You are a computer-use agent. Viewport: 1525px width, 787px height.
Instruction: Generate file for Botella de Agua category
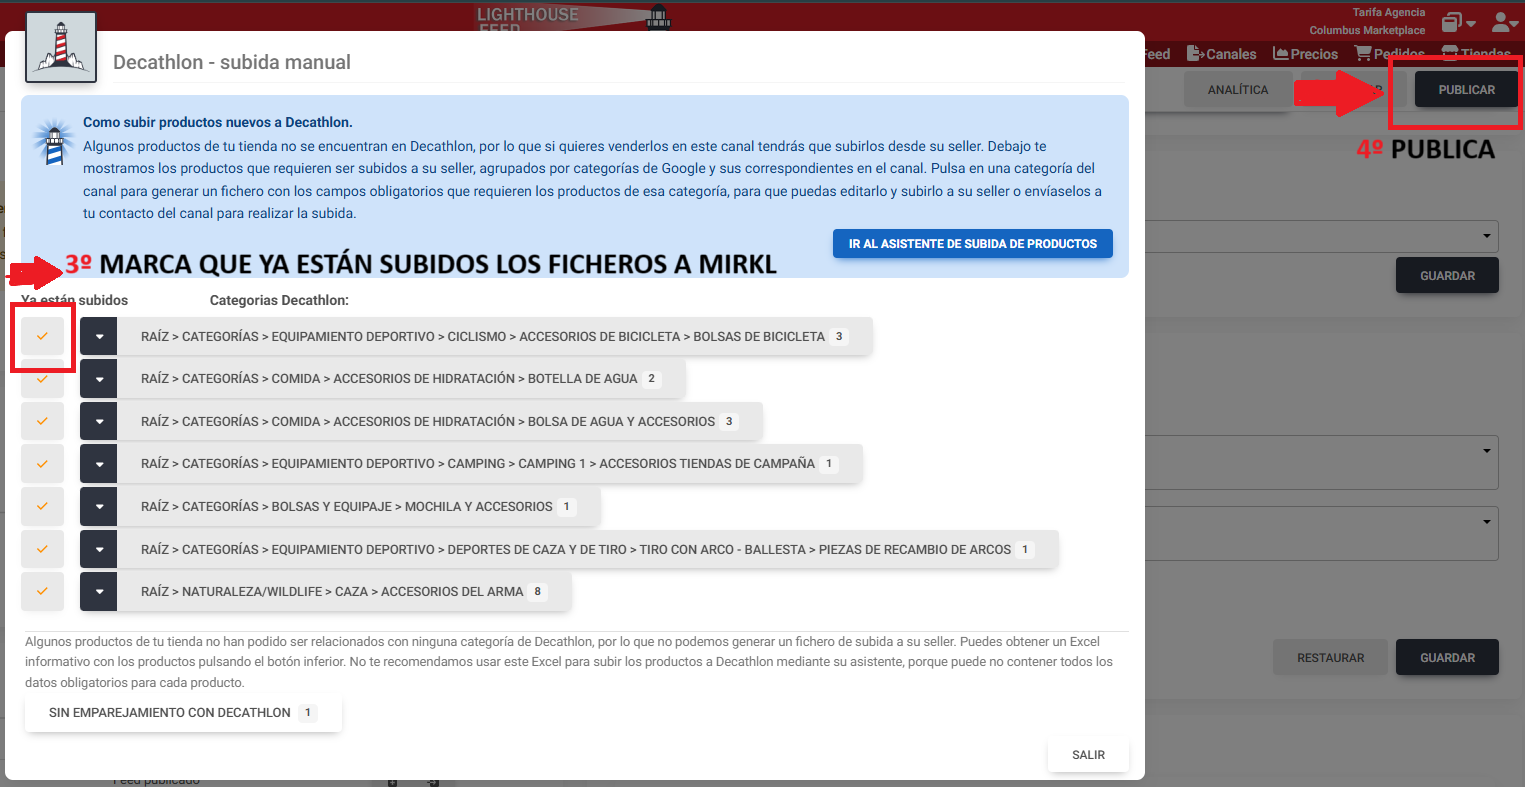(401, 379)
